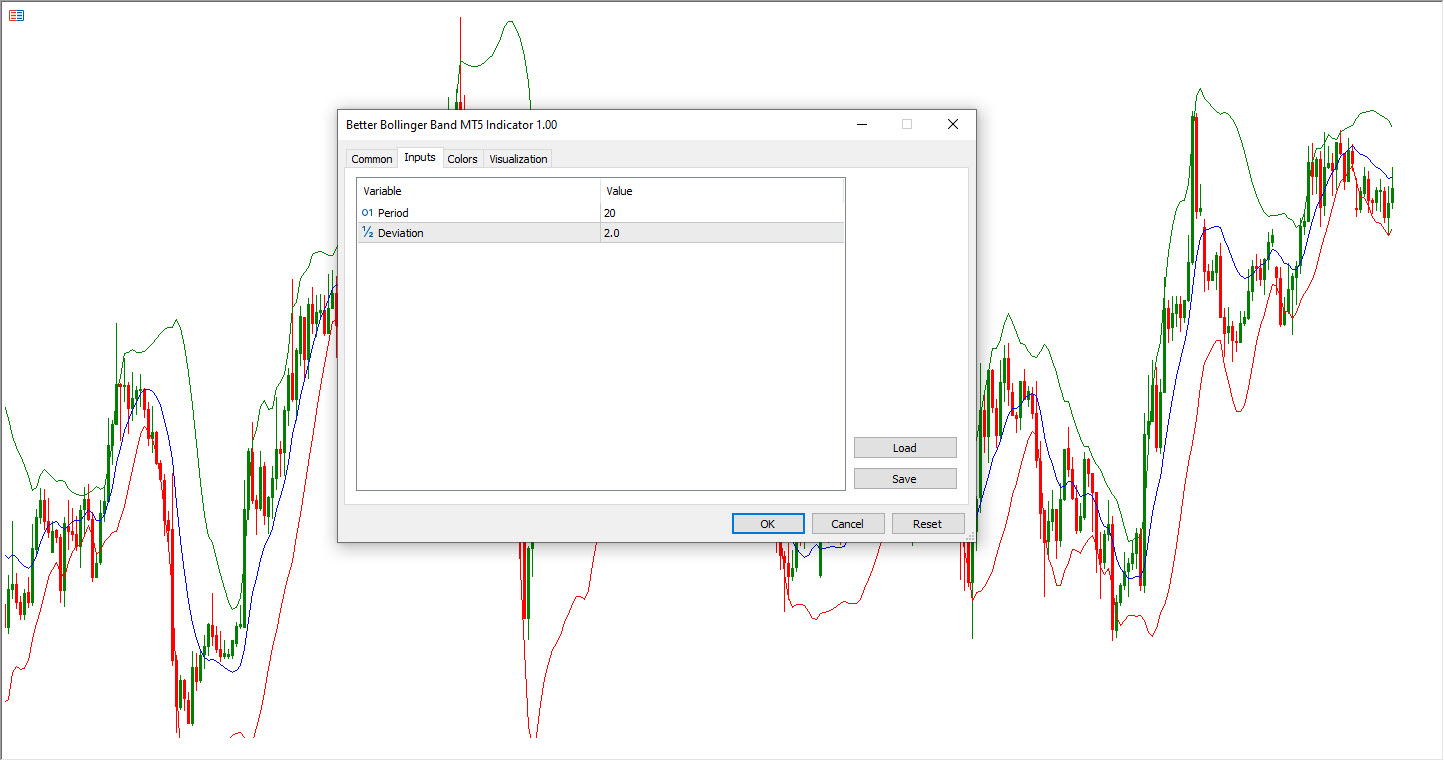Select the Inputs tab
The image size is (1444, 761).
[420, 158]
